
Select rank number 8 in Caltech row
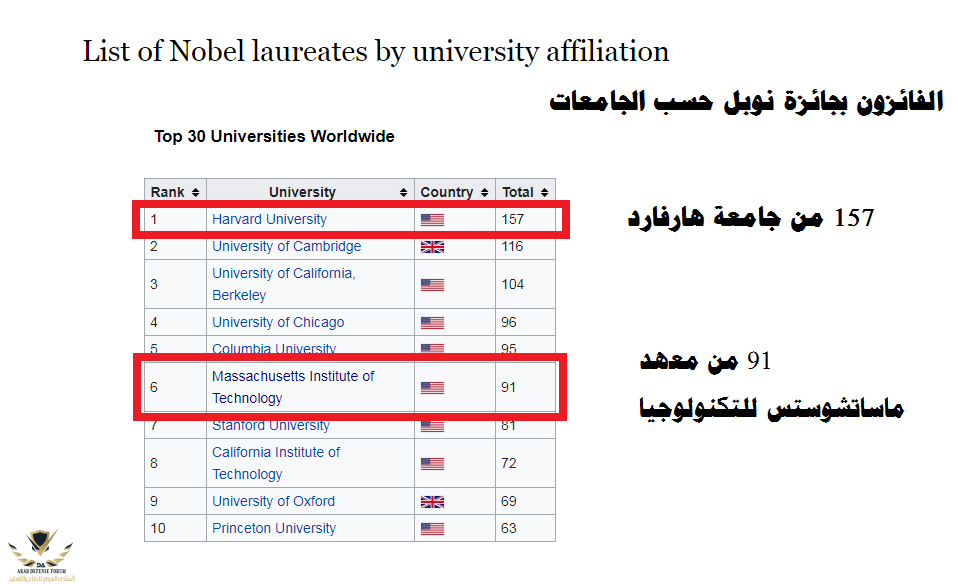coord(154,463)
